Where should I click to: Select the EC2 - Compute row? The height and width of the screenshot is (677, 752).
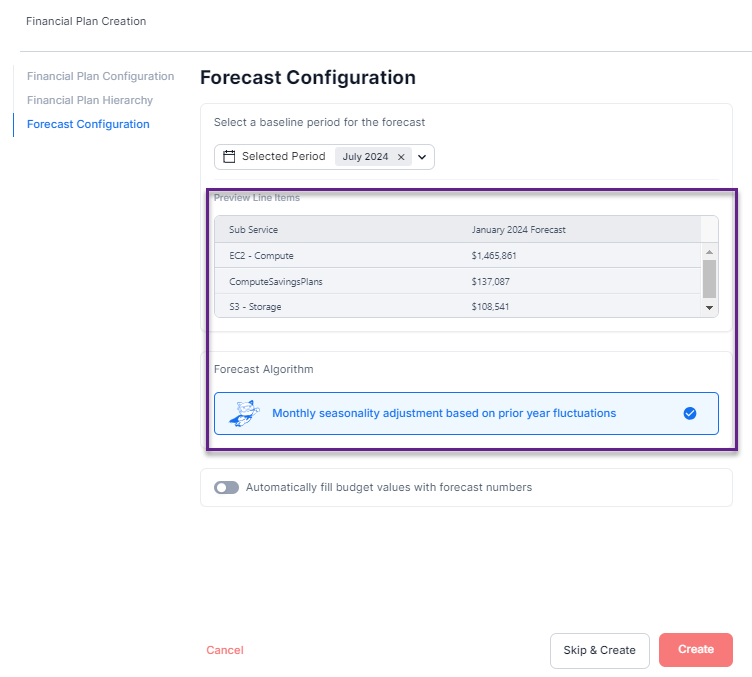(261, 256)
